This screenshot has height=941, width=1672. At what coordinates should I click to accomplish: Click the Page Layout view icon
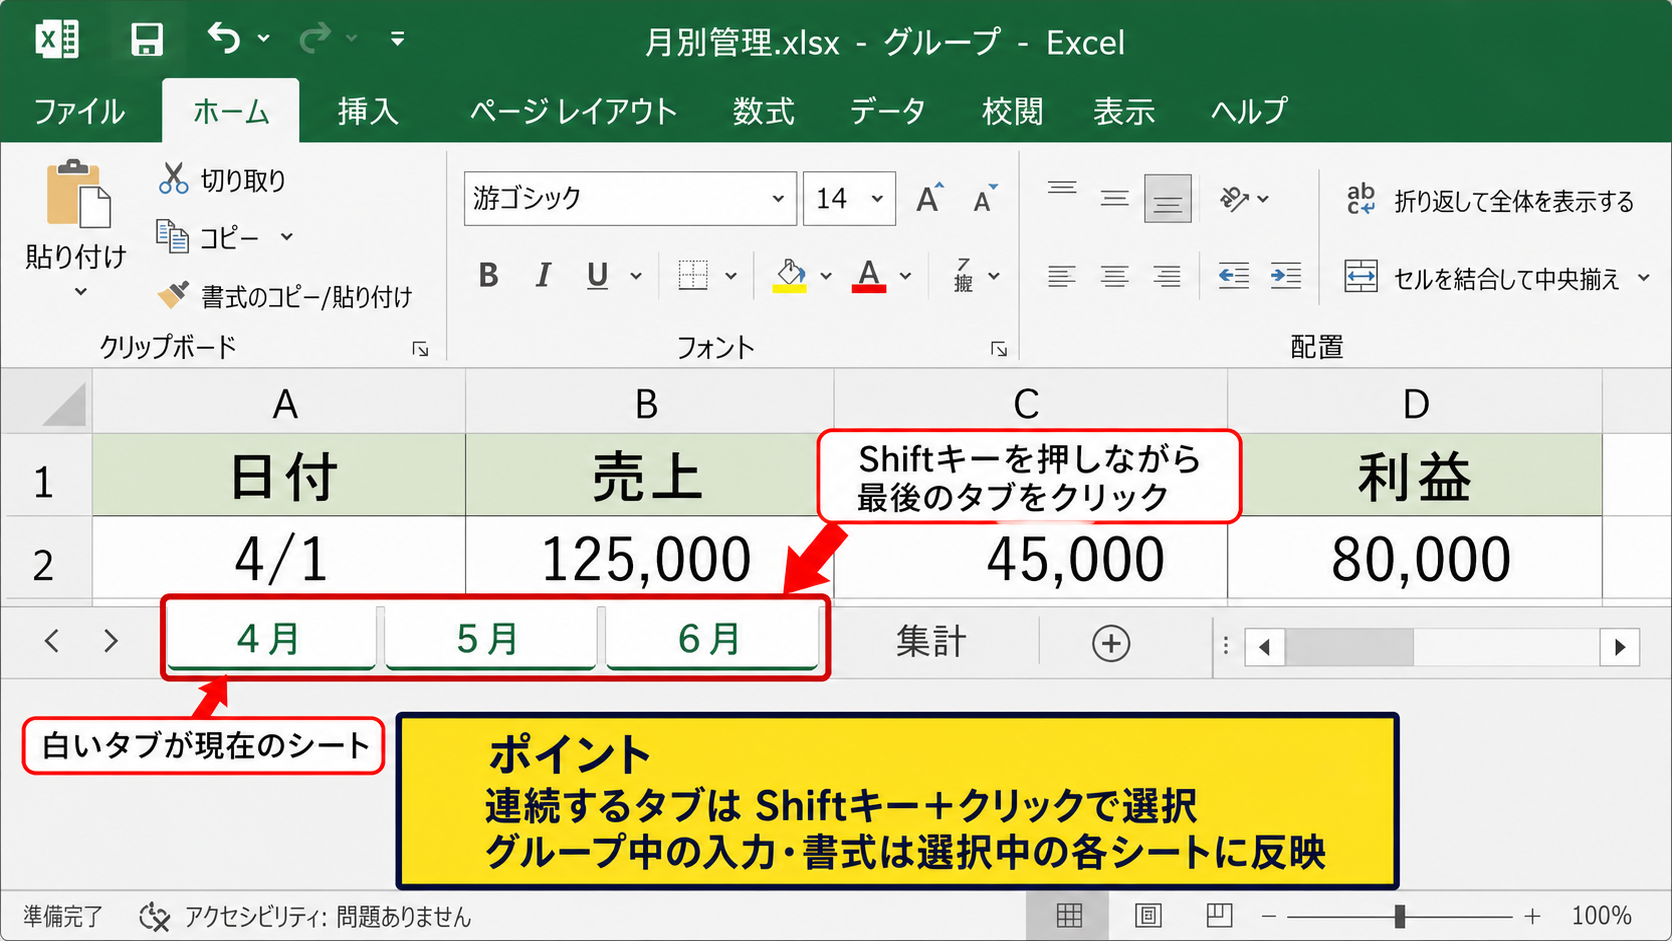point(1148,915)
